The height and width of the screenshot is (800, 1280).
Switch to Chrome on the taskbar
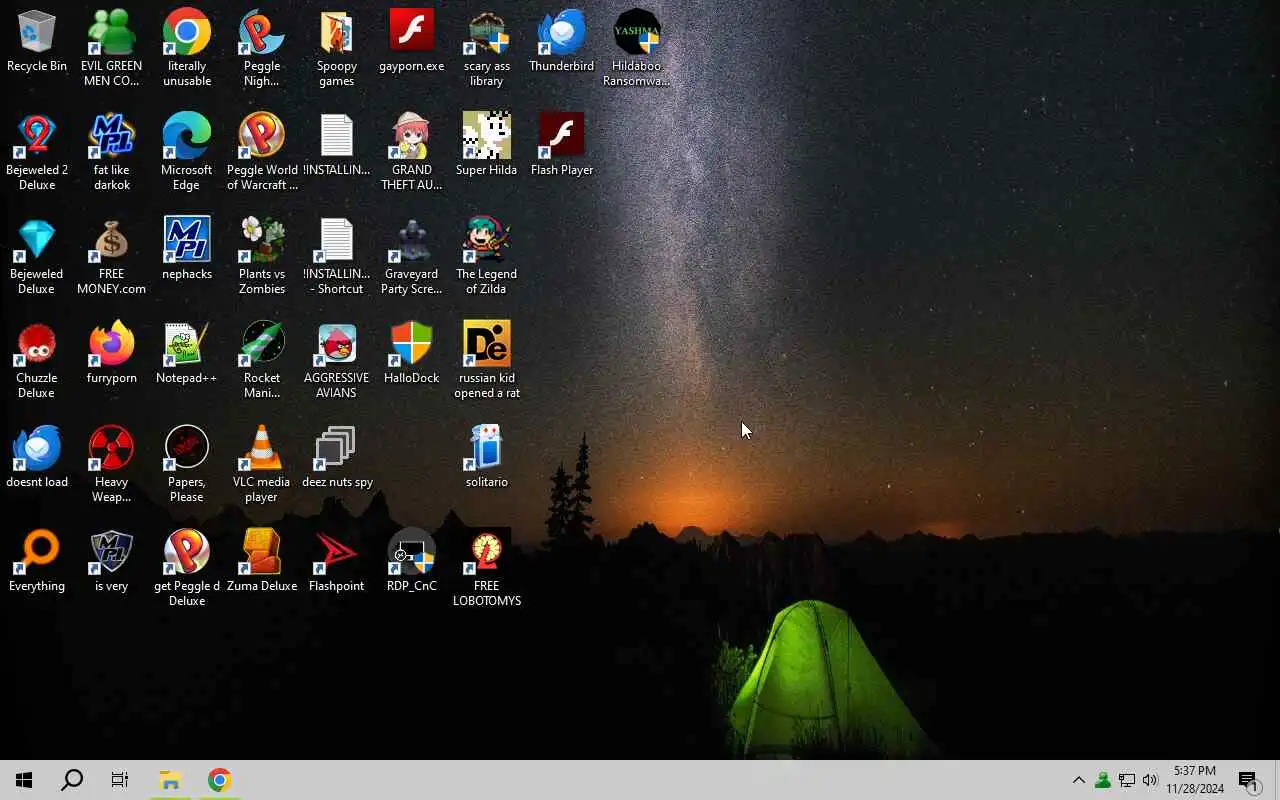[219, 780]
